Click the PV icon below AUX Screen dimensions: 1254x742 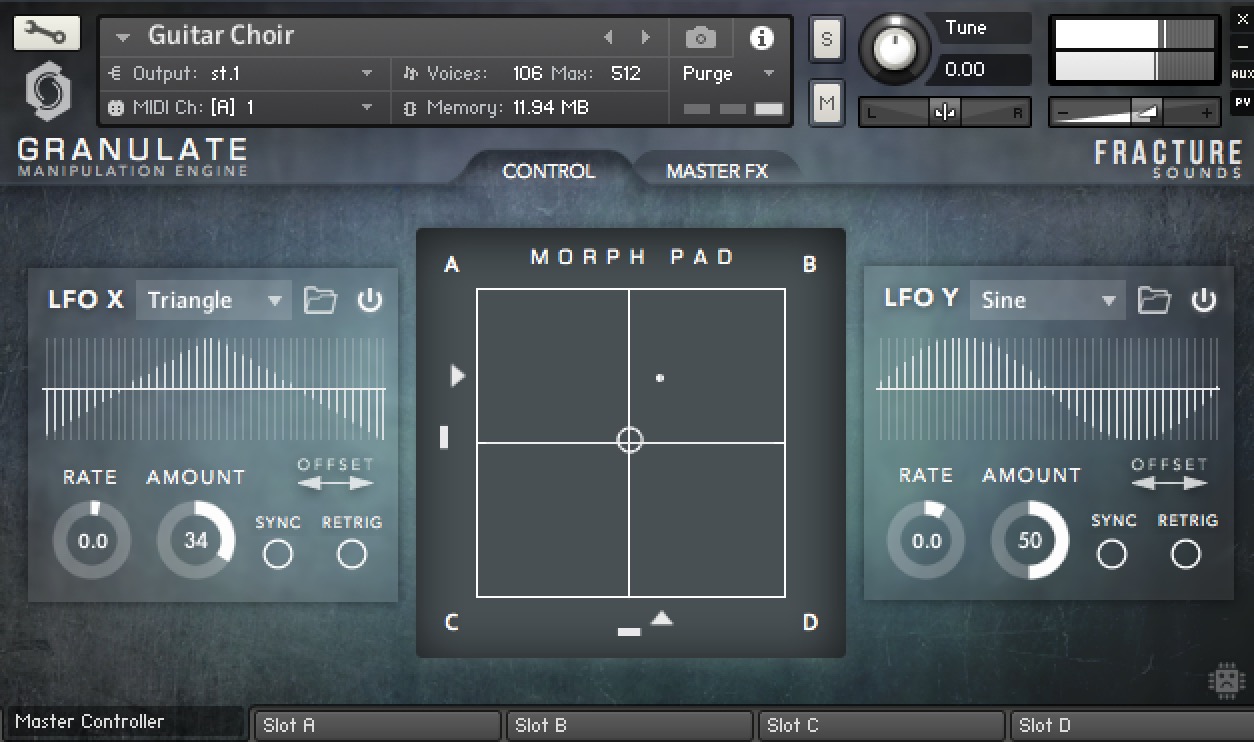[x=1243, y=100]
